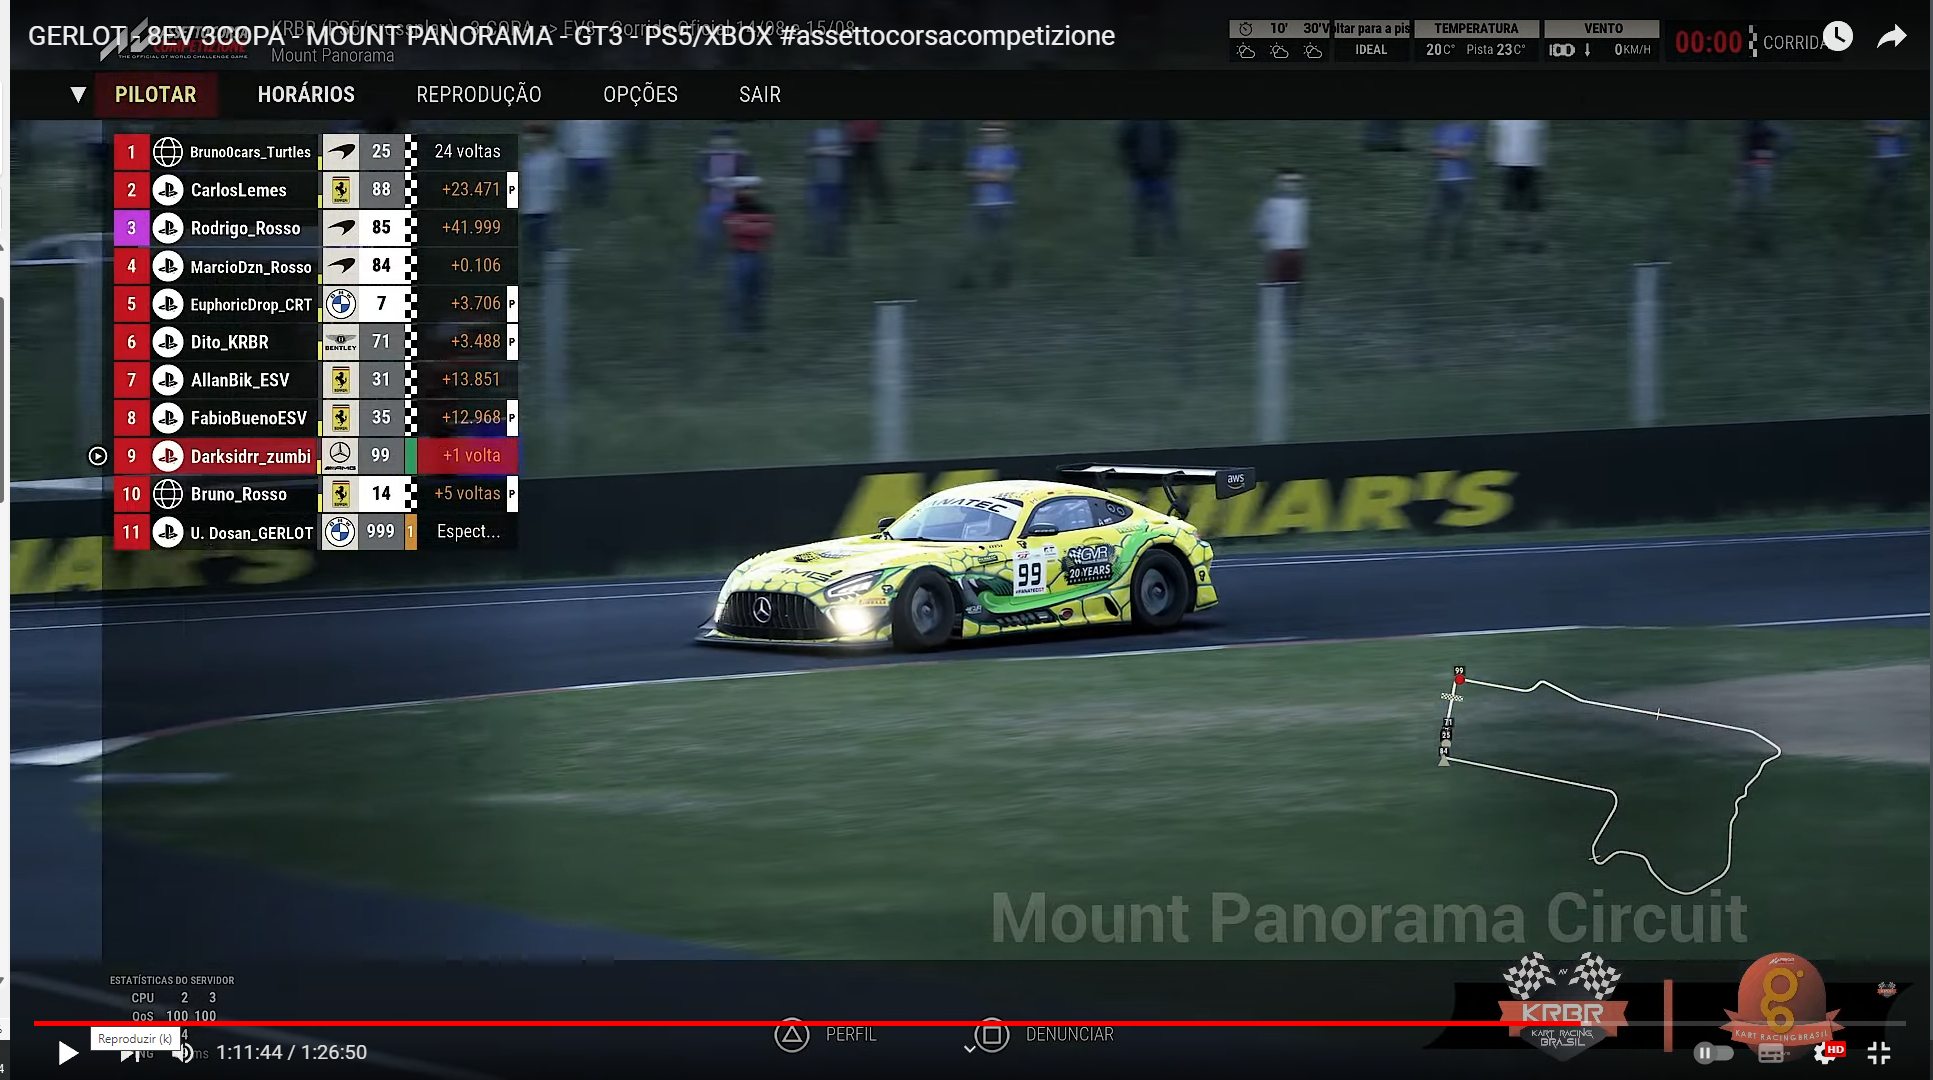This screenshot has width=1933, height=1080.
Task: Select driver Rodrigo_Rosso row
Action: 315,228
